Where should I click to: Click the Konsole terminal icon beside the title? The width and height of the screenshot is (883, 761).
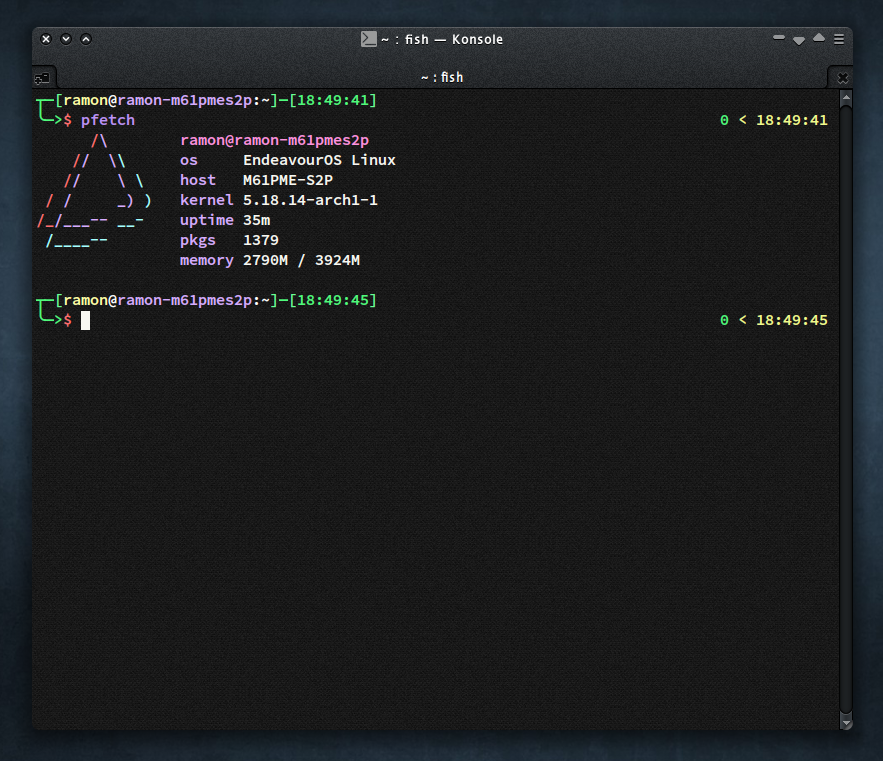(369, 39)
